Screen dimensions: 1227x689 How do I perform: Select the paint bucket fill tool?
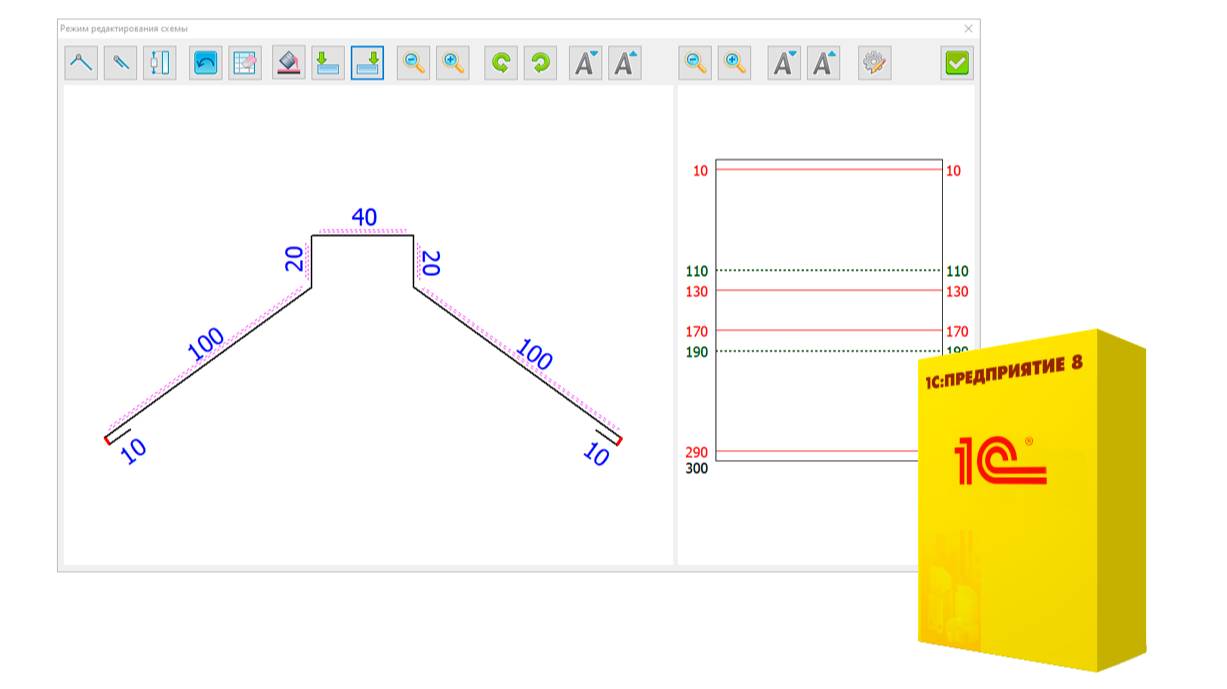click(x=289, y=63)
